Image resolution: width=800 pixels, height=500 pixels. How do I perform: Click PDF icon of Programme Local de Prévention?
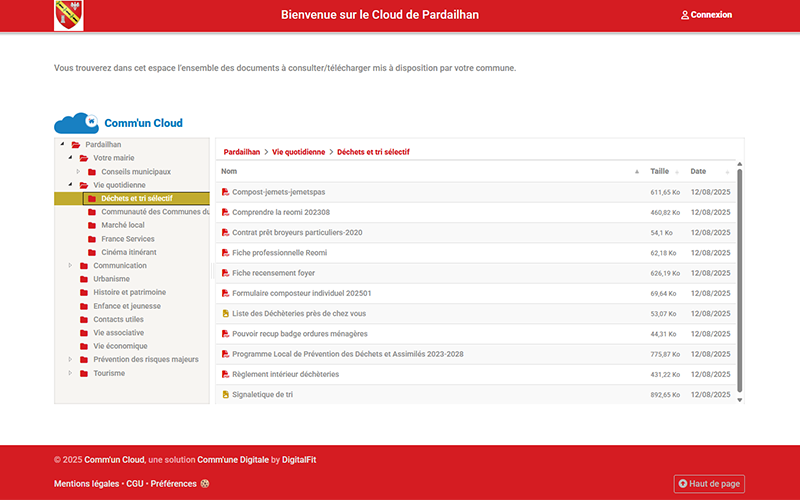(225, 354)
